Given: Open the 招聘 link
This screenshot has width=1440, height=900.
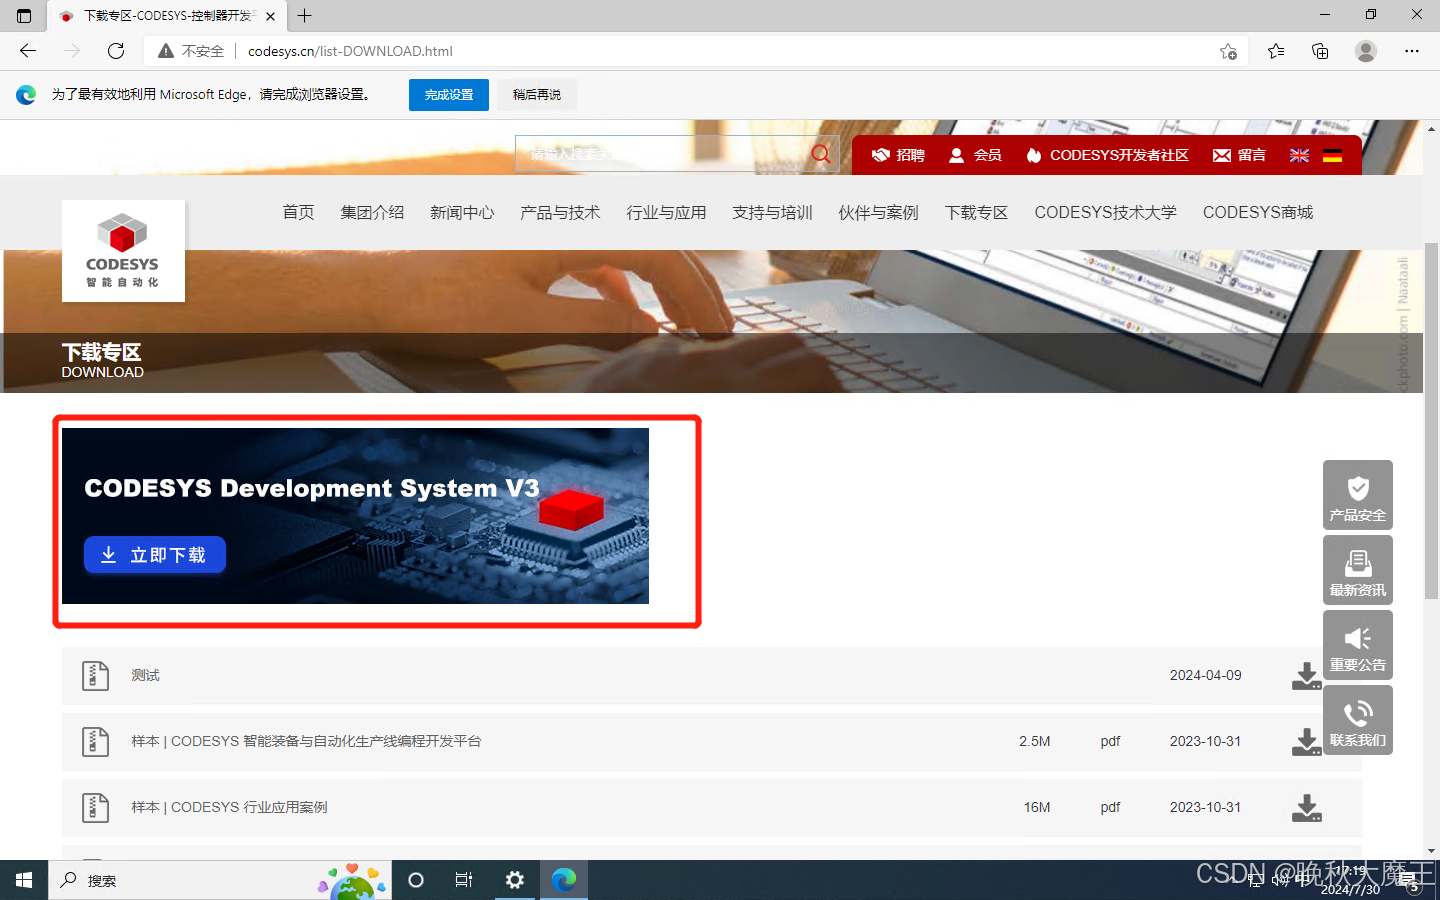Looking at the screenshot, I should (x=898, y=155).
